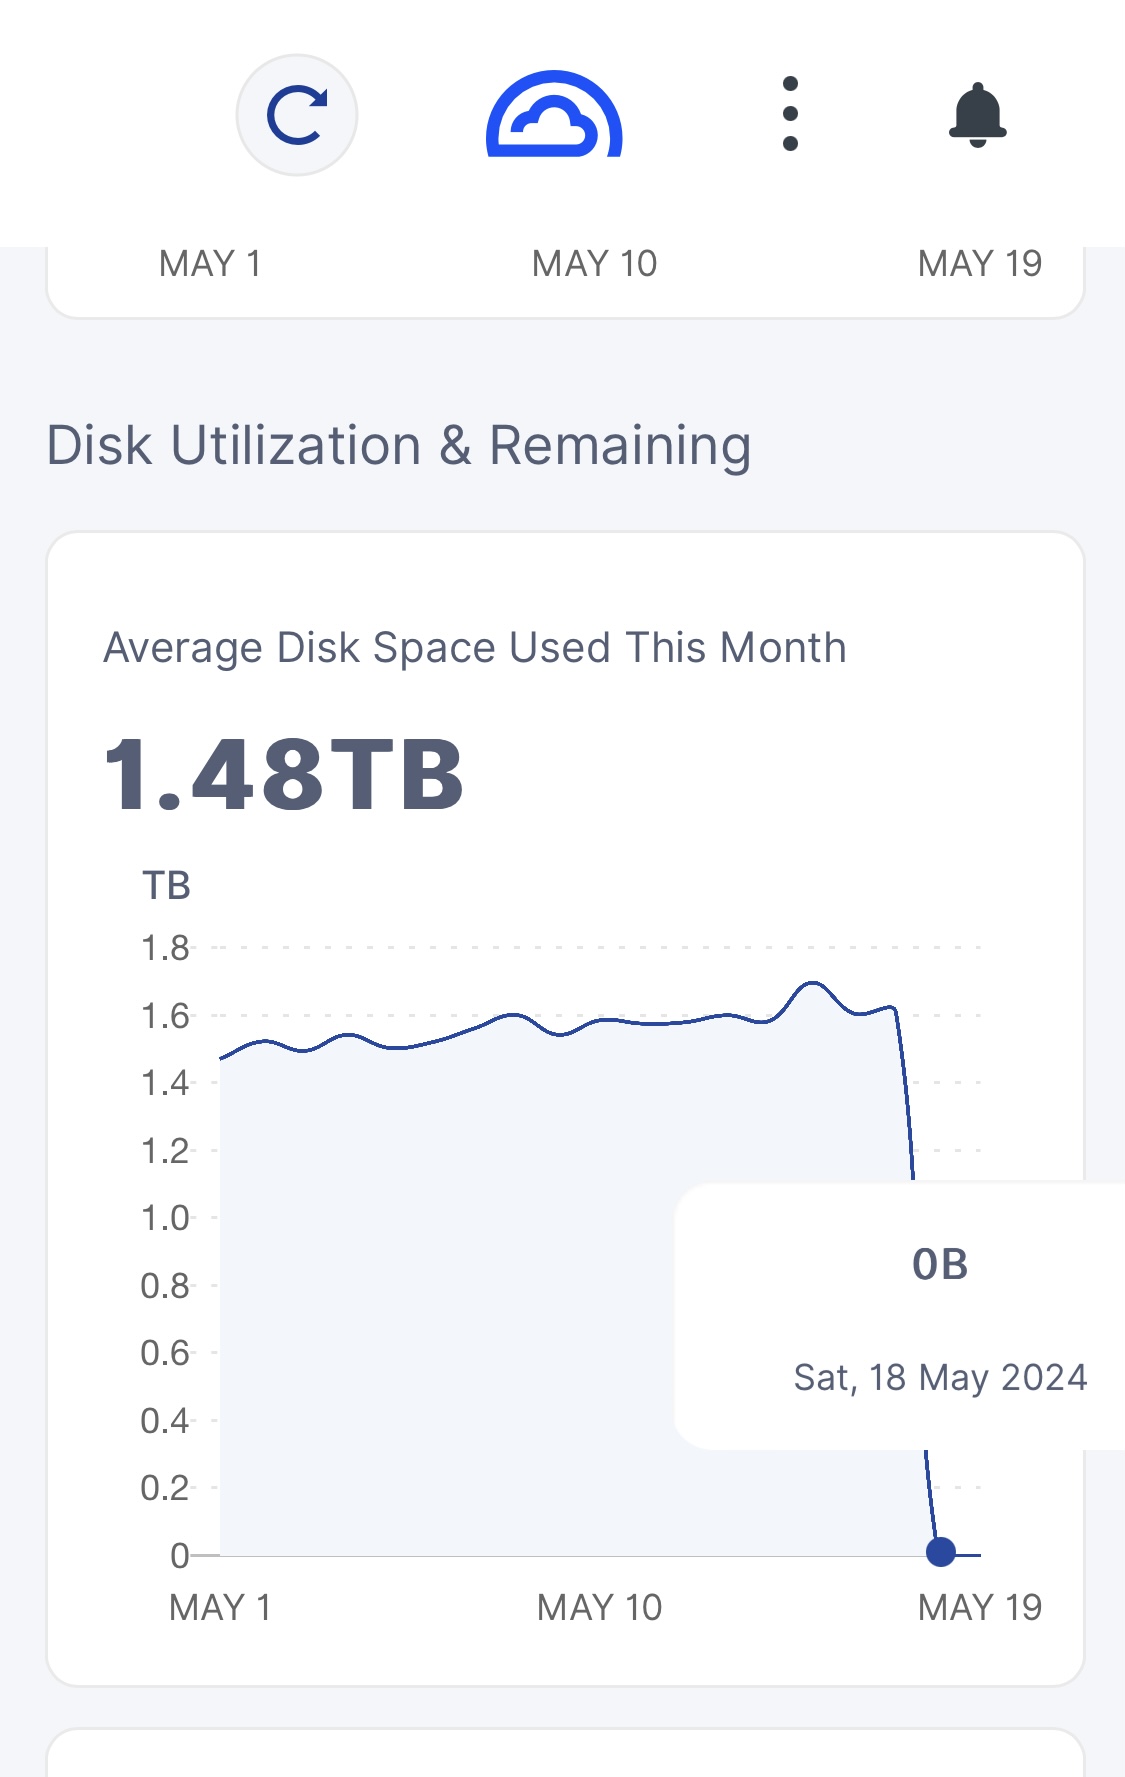Click the 1.8 y-axis tick label

click(165, 948)
